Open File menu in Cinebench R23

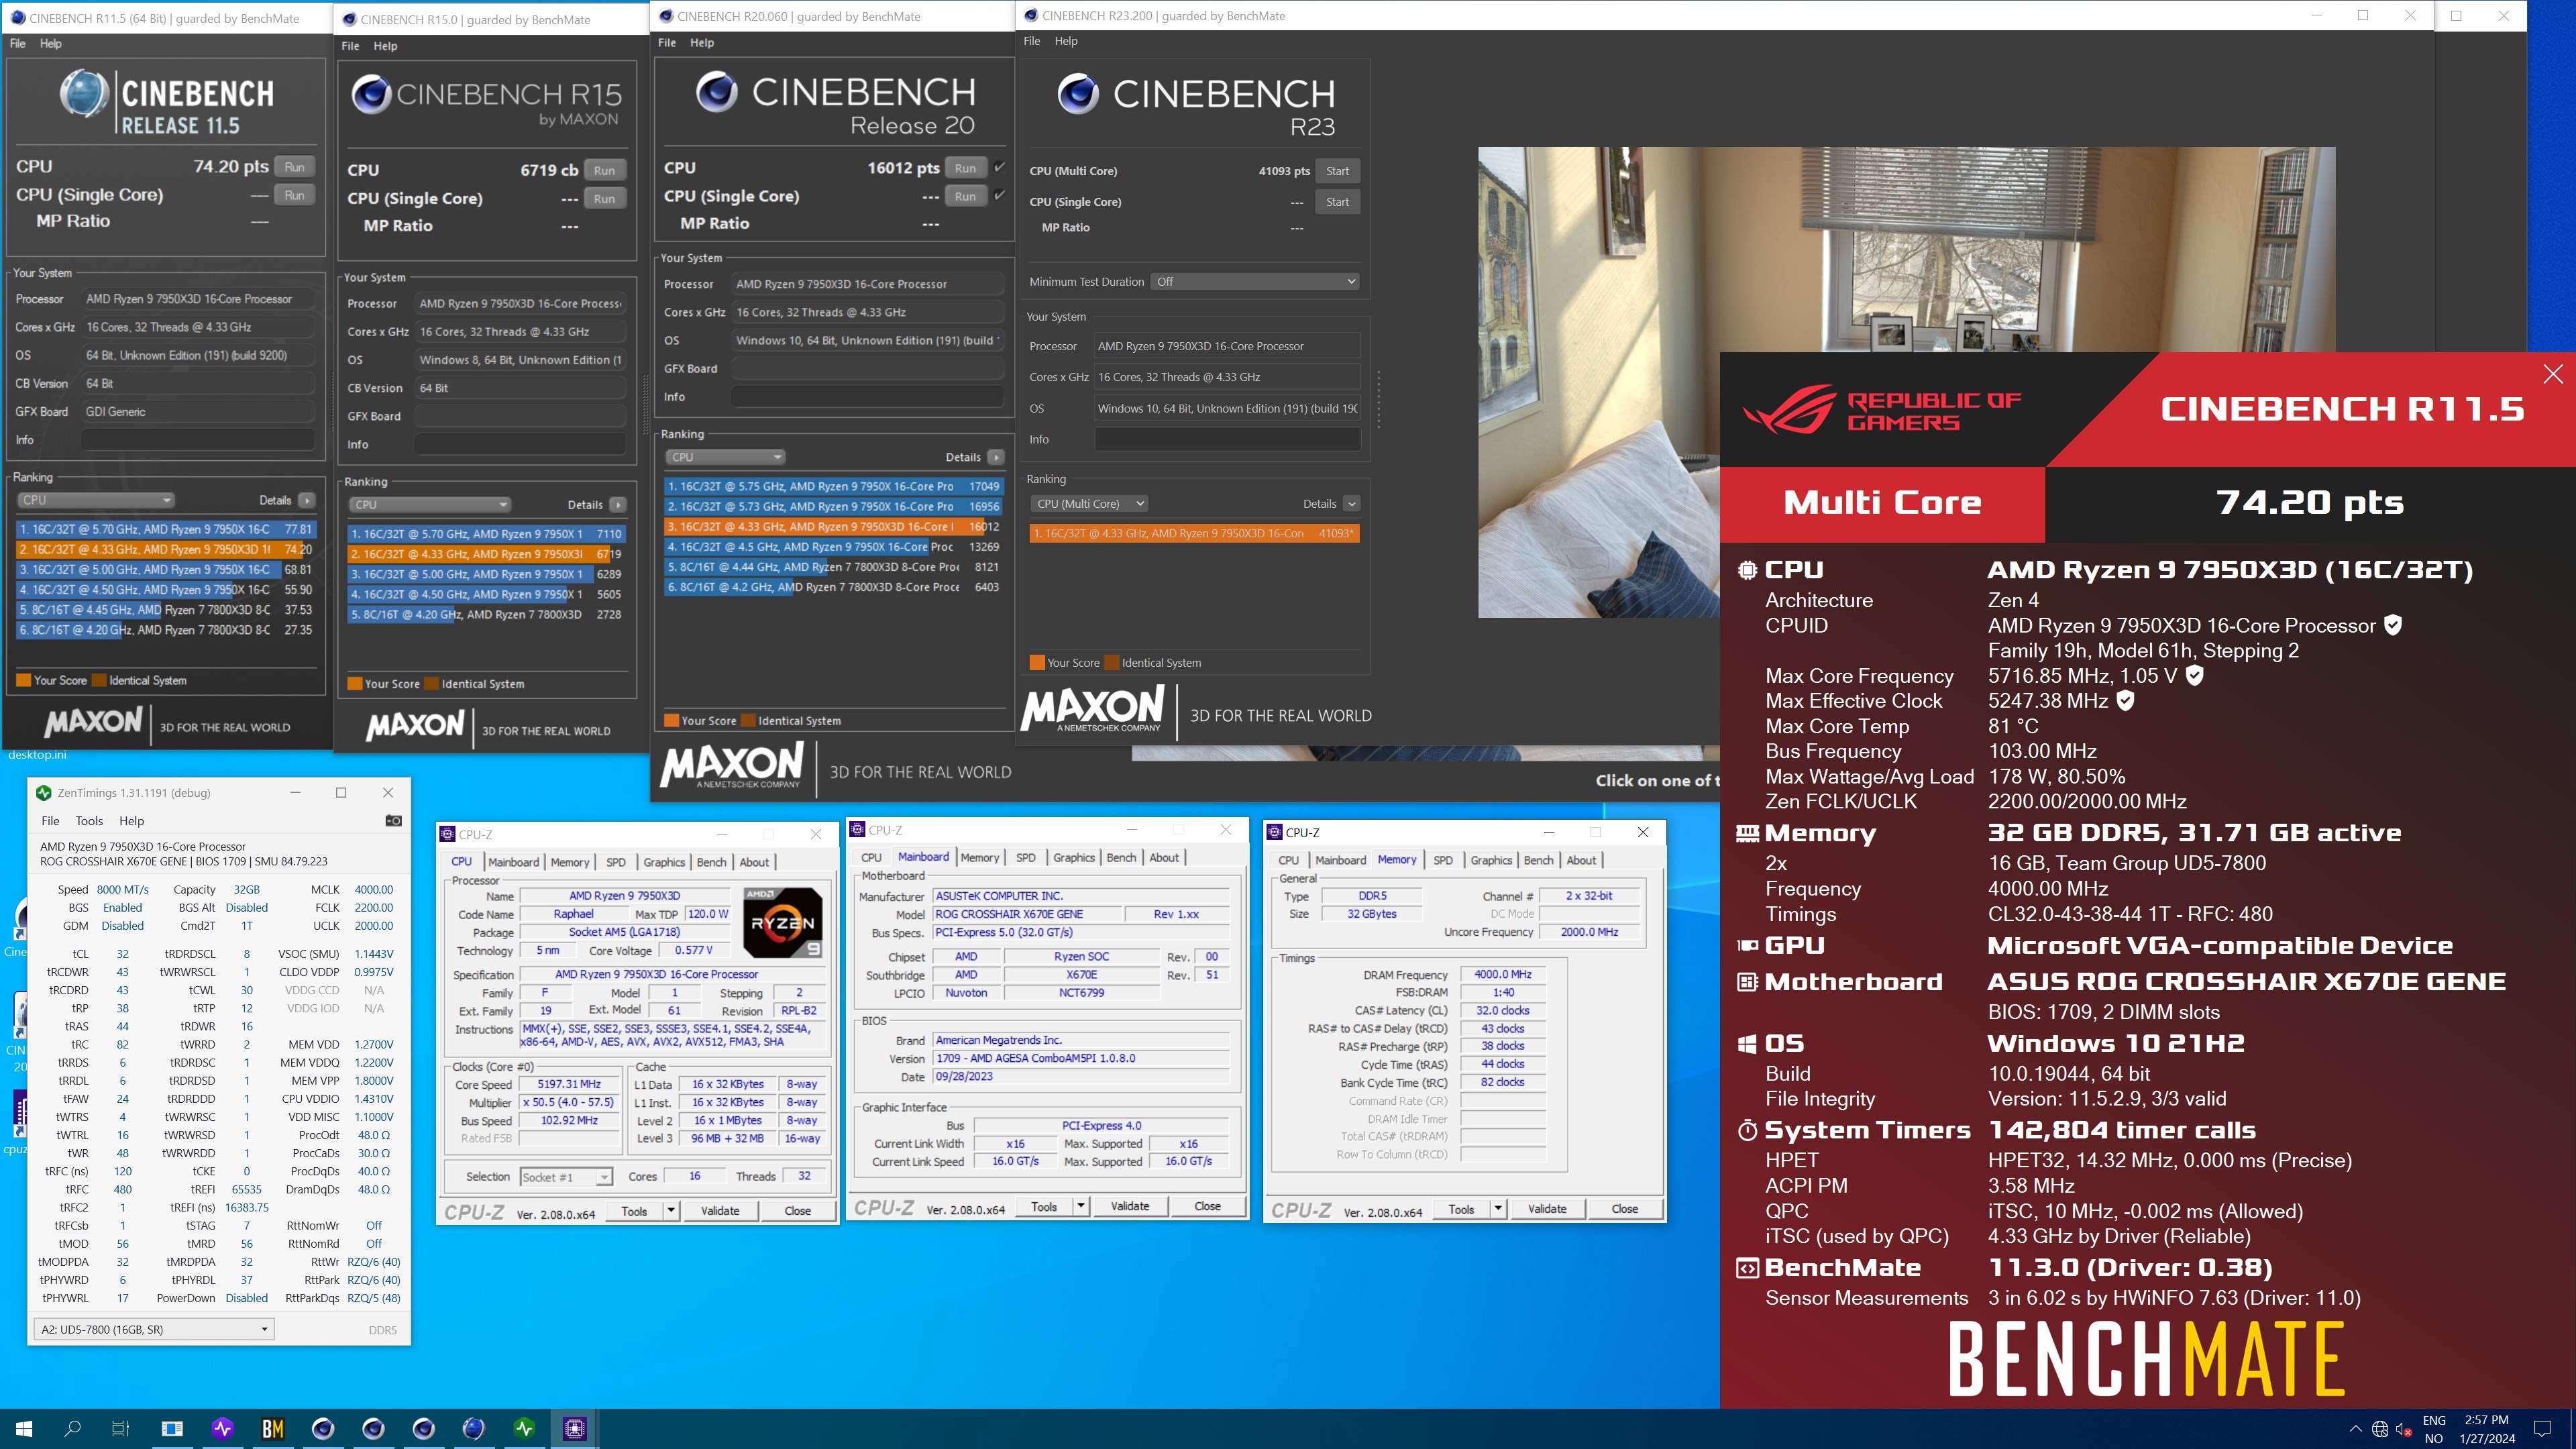coord(1032,41)
